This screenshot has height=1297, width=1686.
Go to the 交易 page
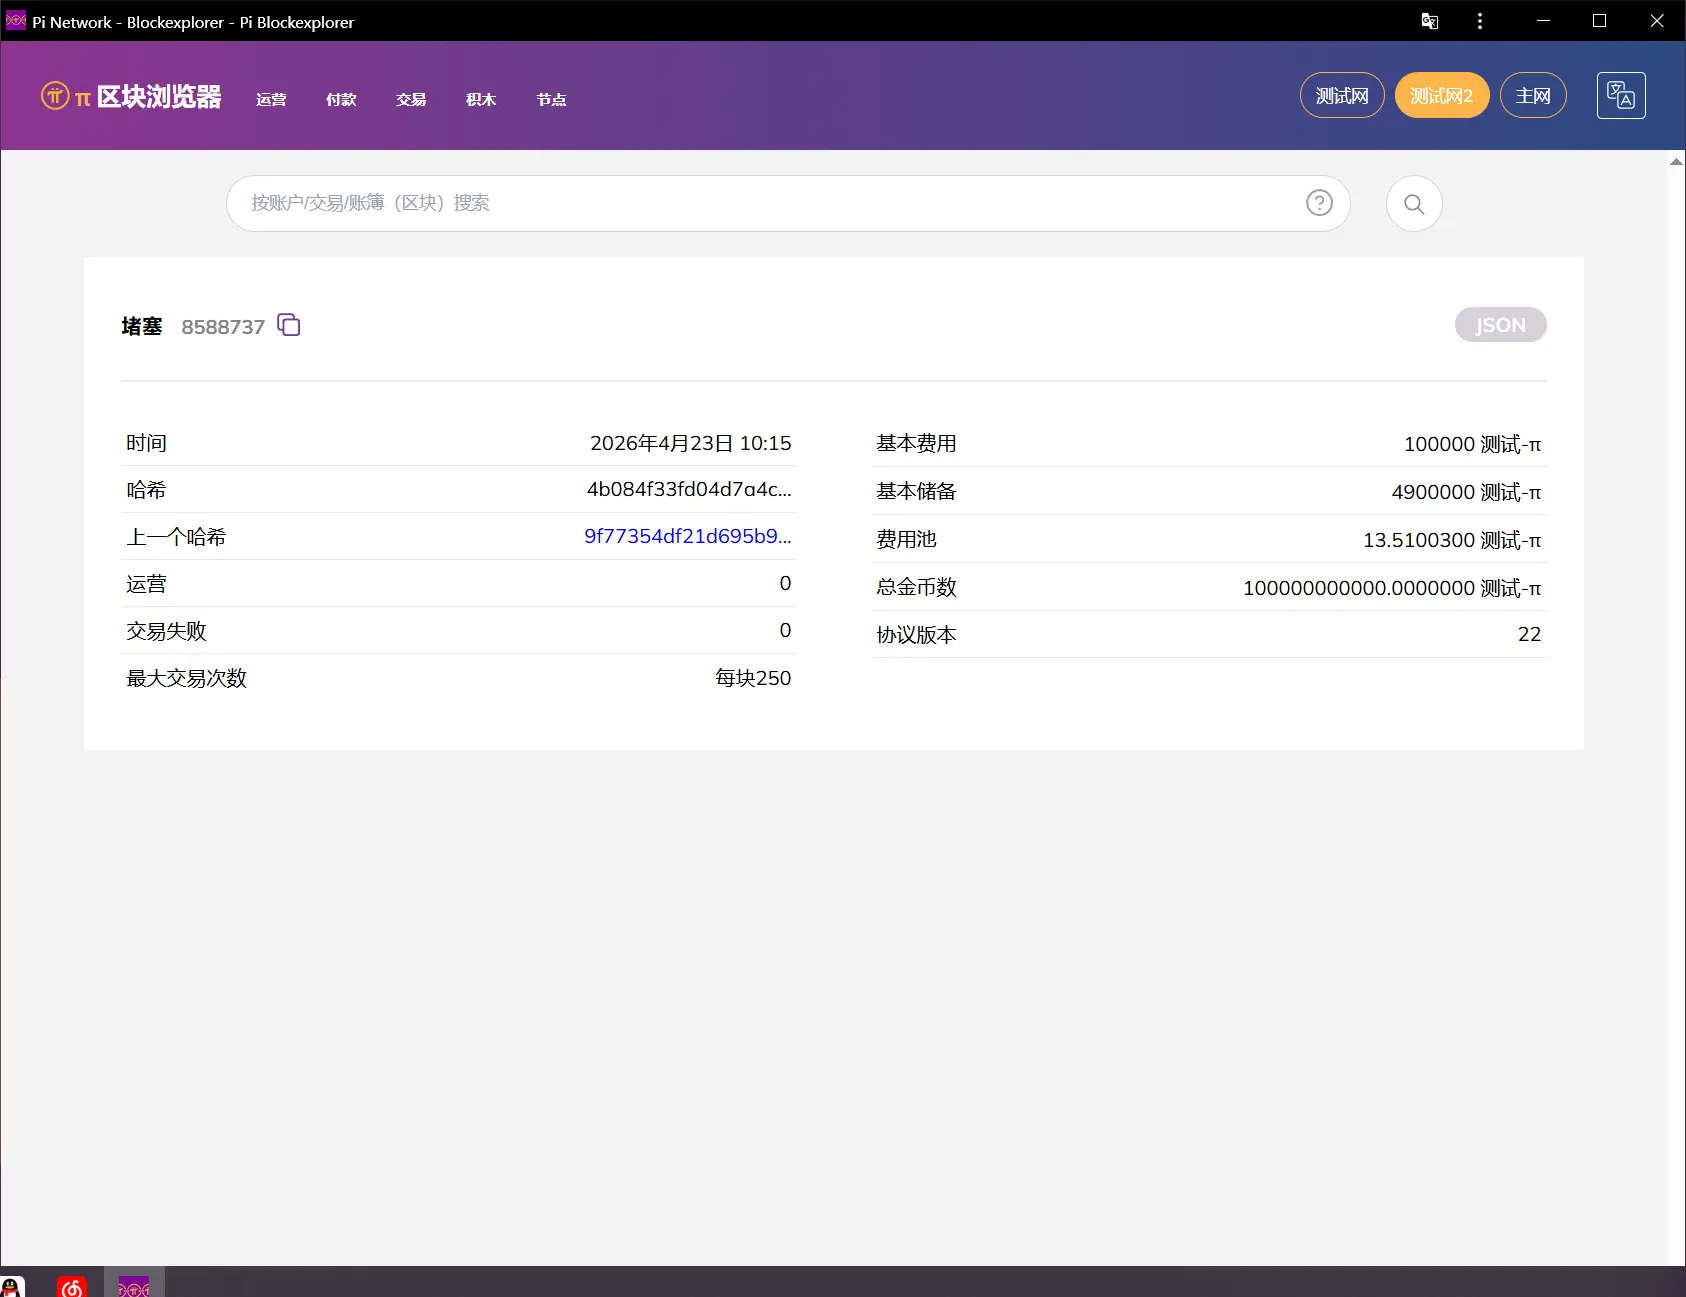click(x=411, y=99)
